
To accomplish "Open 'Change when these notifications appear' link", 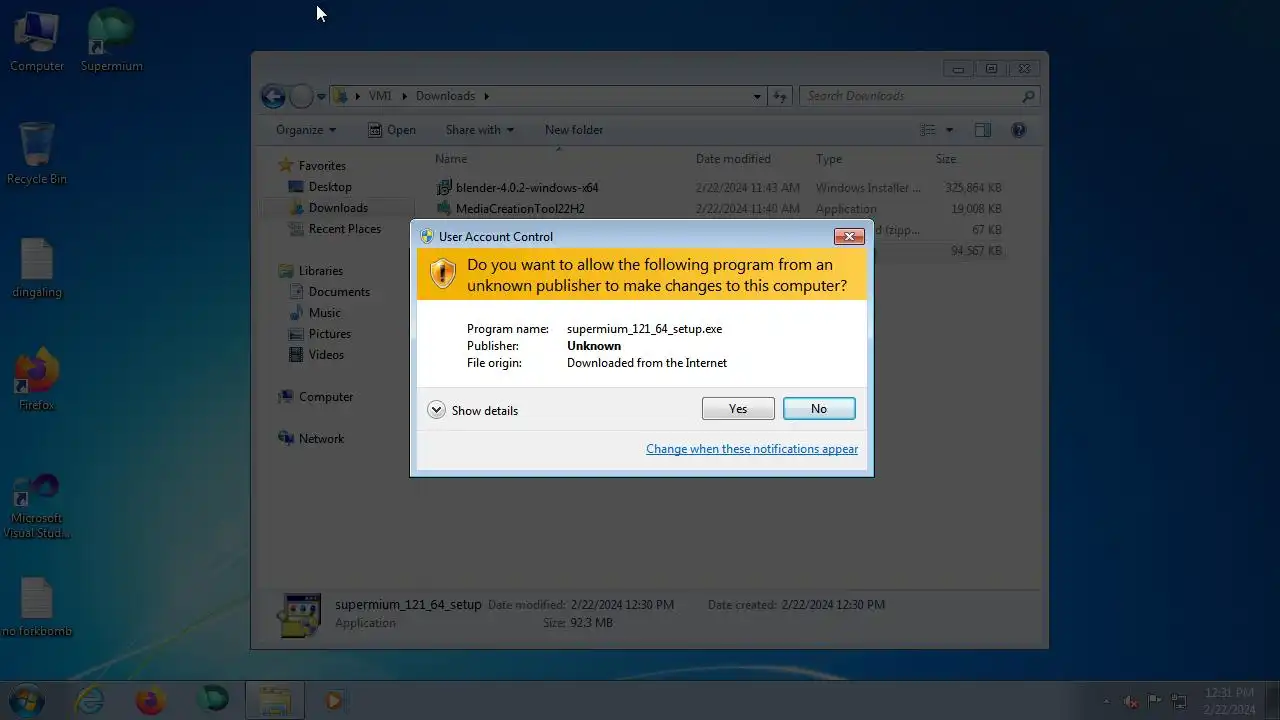I will point(752,449).
